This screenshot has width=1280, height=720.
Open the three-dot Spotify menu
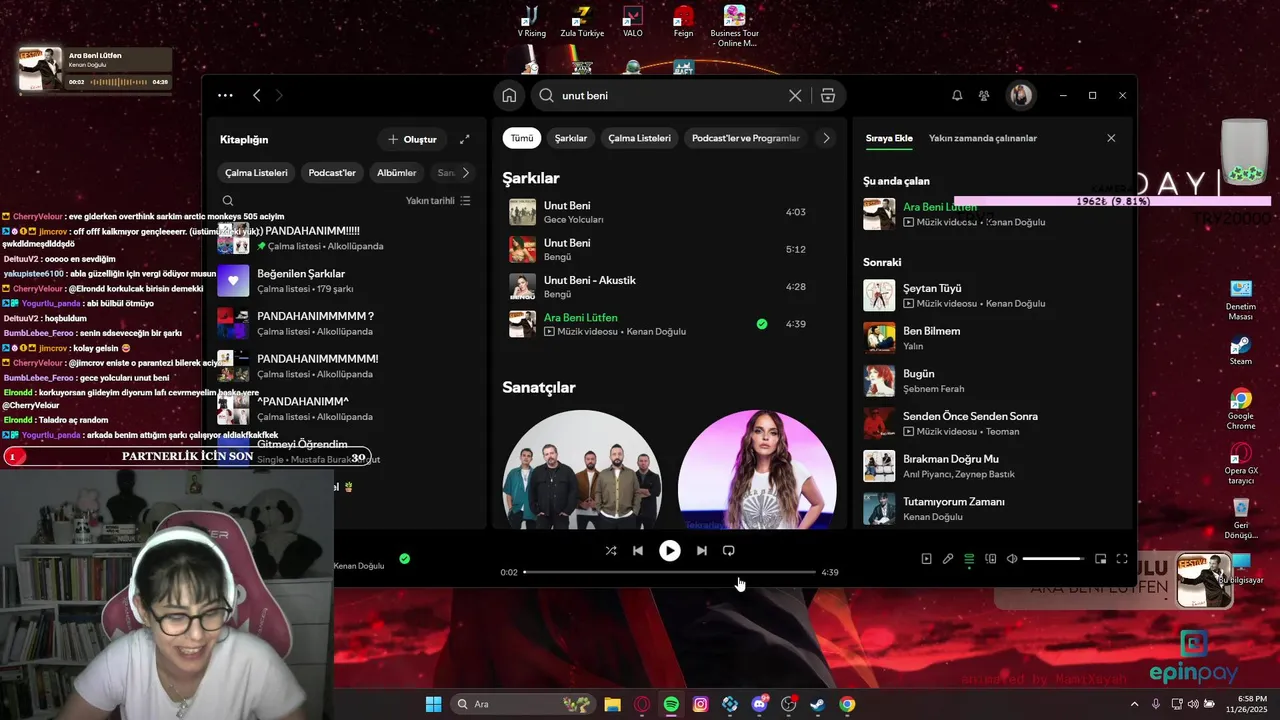coord(225,96)
